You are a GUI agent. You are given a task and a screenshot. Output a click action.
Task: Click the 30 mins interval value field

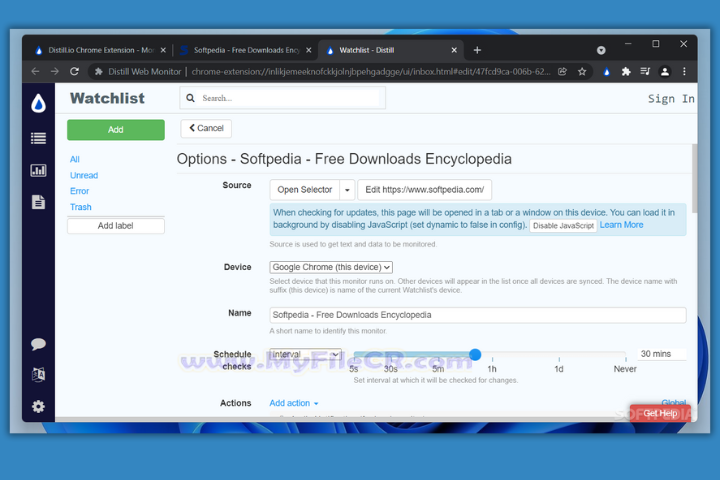(x=661, y=354)
